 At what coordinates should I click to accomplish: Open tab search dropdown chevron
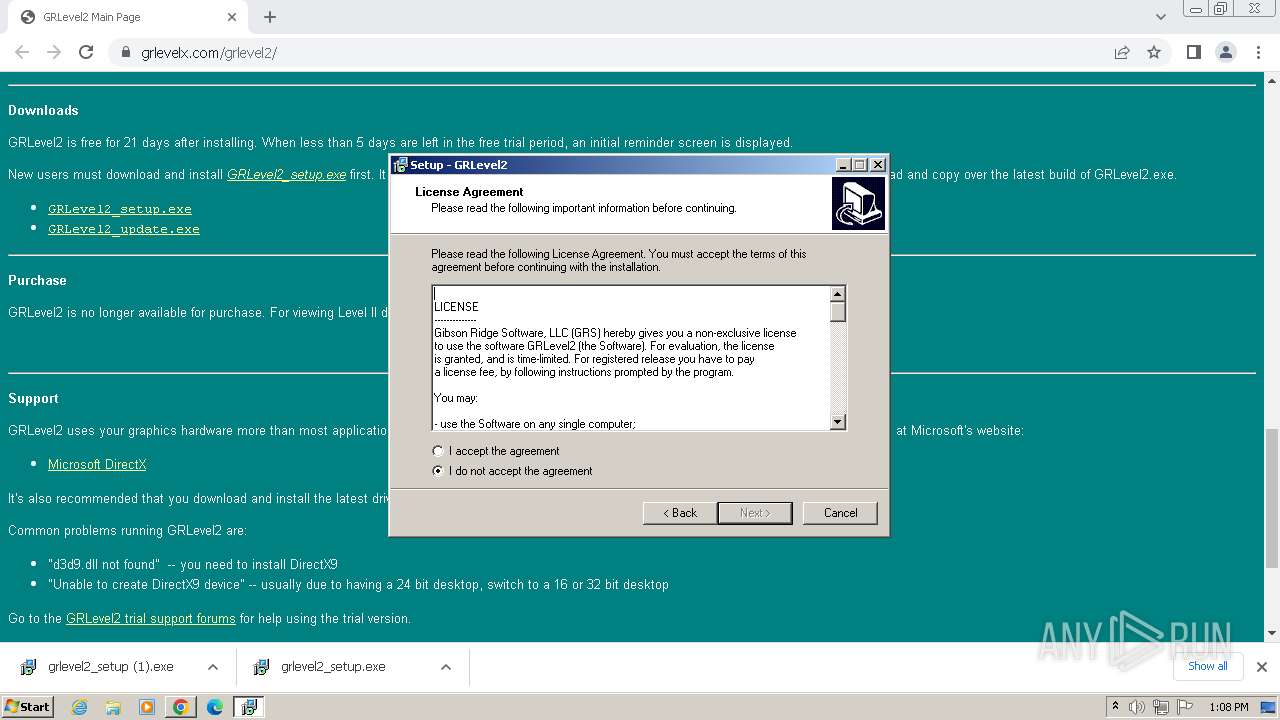[1160, 17]
